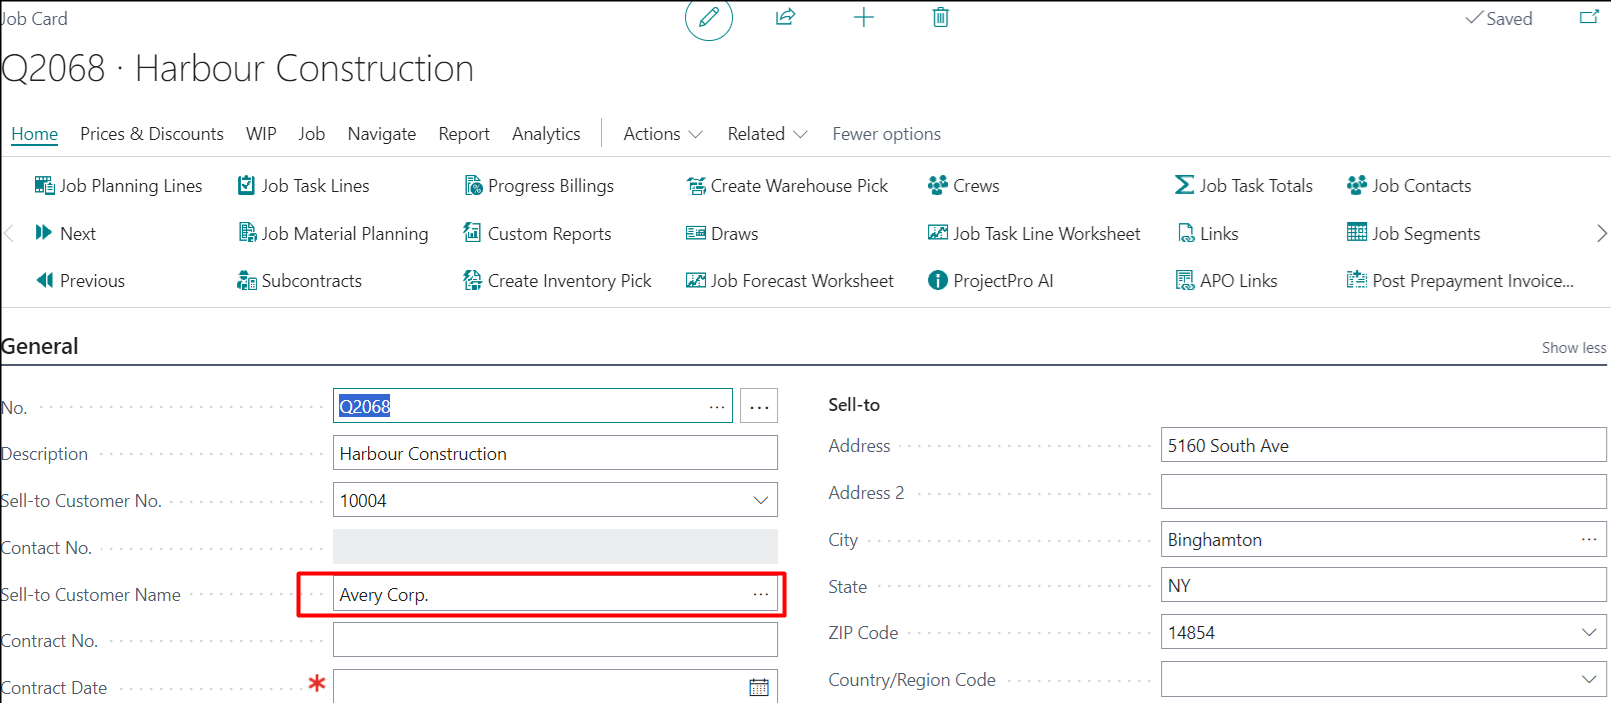Open Crews action
The image size is (1611, 703).
[x=964, y=186]
